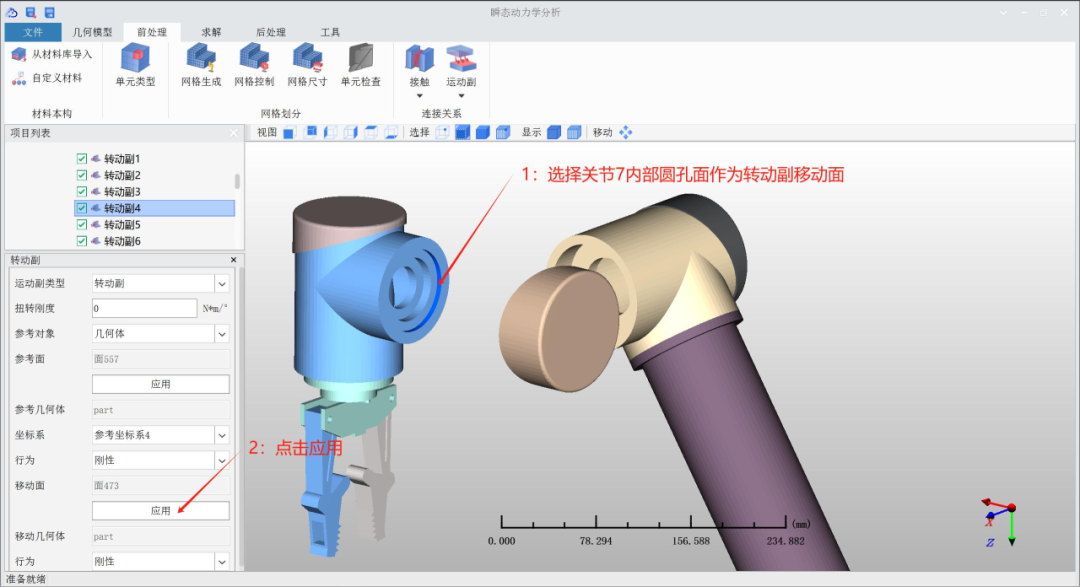Image resolution: width=1080 pixels, height=587 pixels.
Task: Close the 转动副 properties panel
Action: [x=233, y=260]
